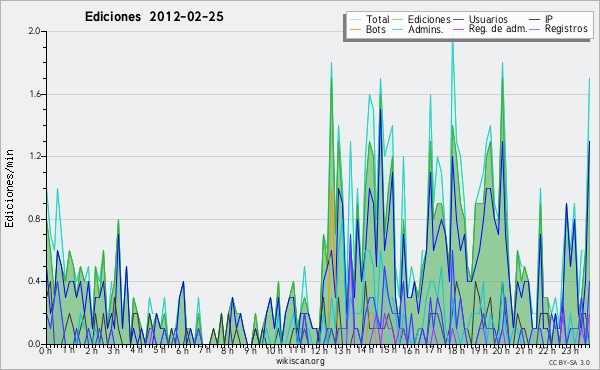This screenshot has width=600, height=370.
Task: Click the 'Reg. de adm.' legend label
Action: point(498,29)
